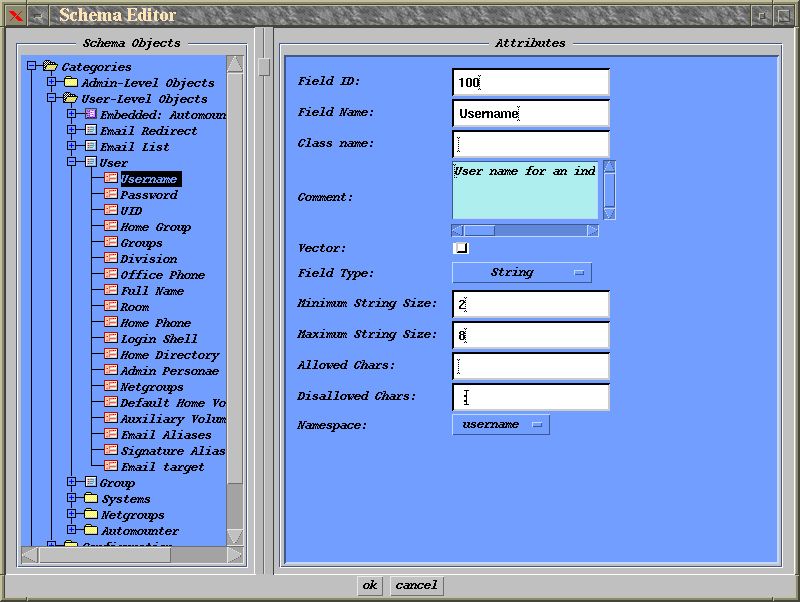Collapse the Categories root node
Image resolution: width=800 pixels, height=602 pixels.
coord(32,65)
